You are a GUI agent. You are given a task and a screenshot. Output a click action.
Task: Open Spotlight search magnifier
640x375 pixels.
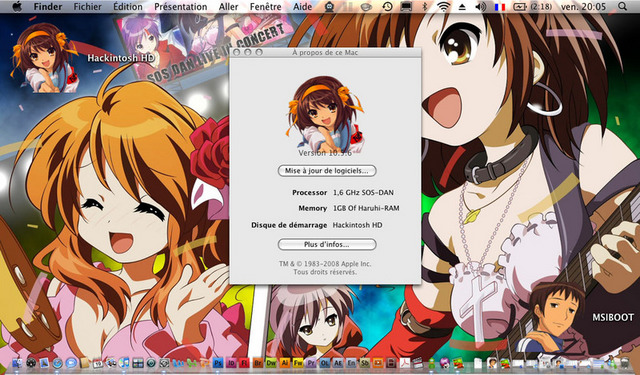tap(622, 7)
